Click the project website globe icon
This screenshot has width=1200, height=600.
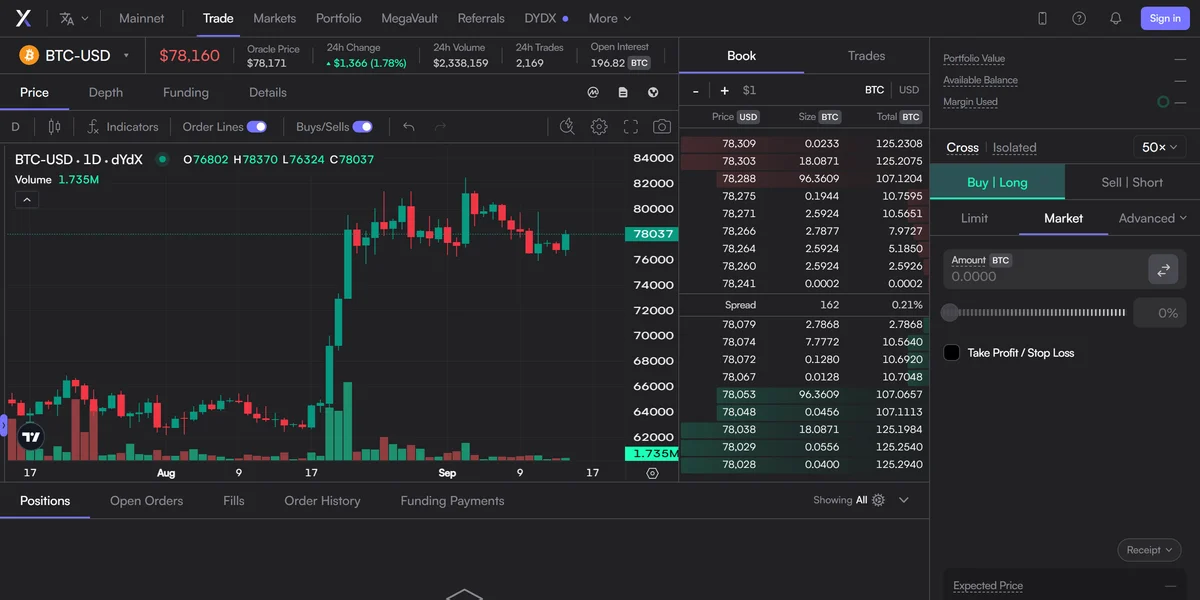pyautogui.click(x=653, y=92)
